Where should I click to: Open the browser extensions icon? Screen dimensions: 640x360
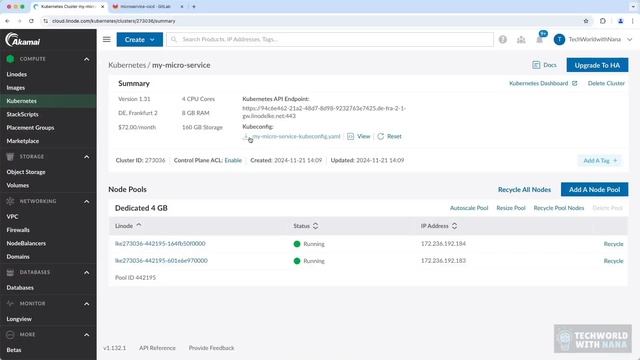point(603,21)
